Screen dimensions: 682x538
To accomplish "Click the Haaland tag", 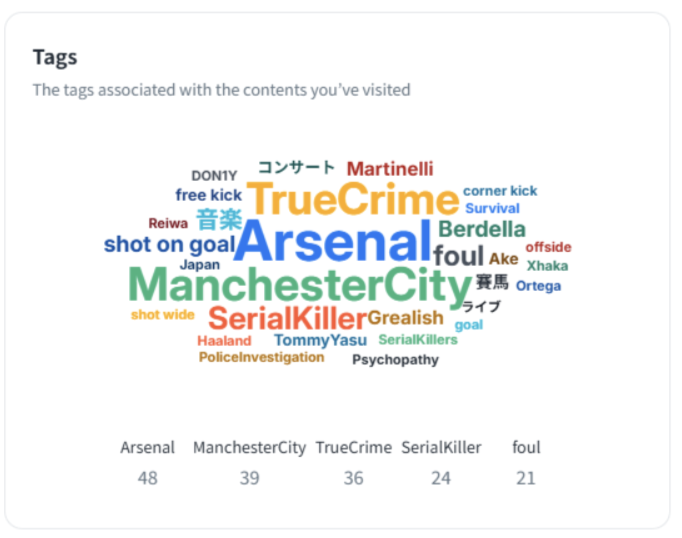I will click(x=224, y=341).
